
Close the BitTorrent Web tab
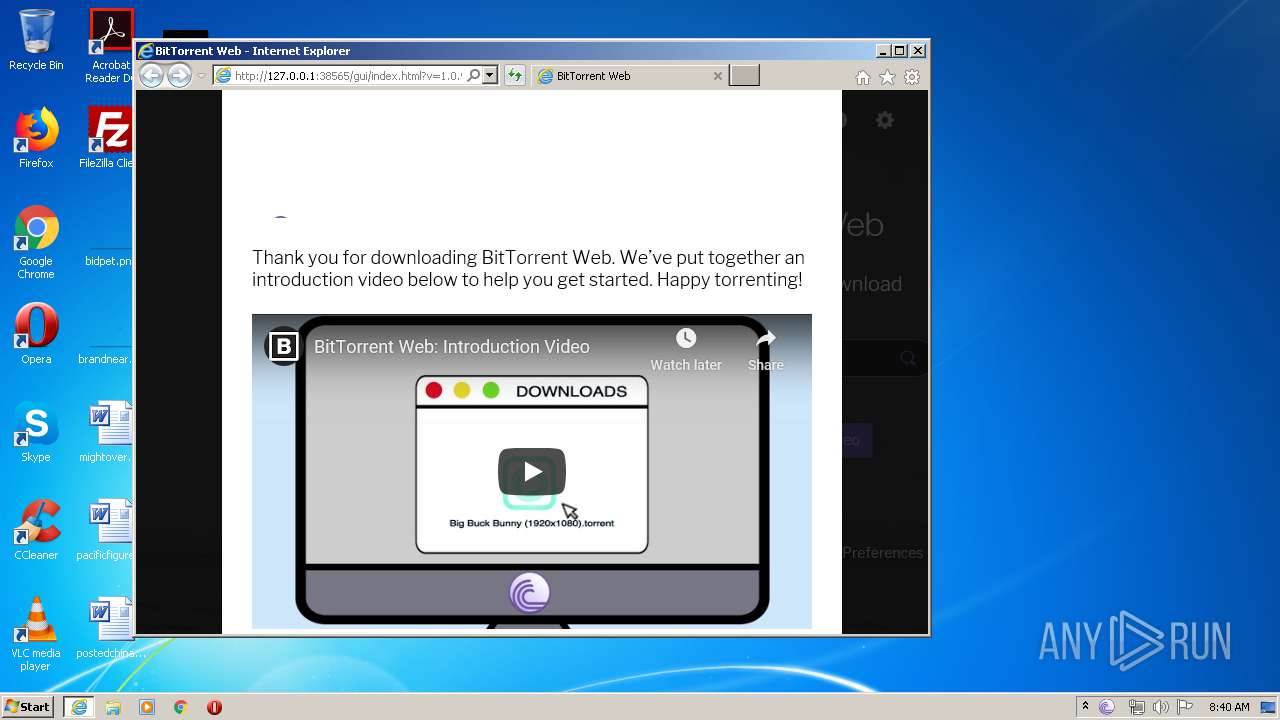click(x=717, y=76)
